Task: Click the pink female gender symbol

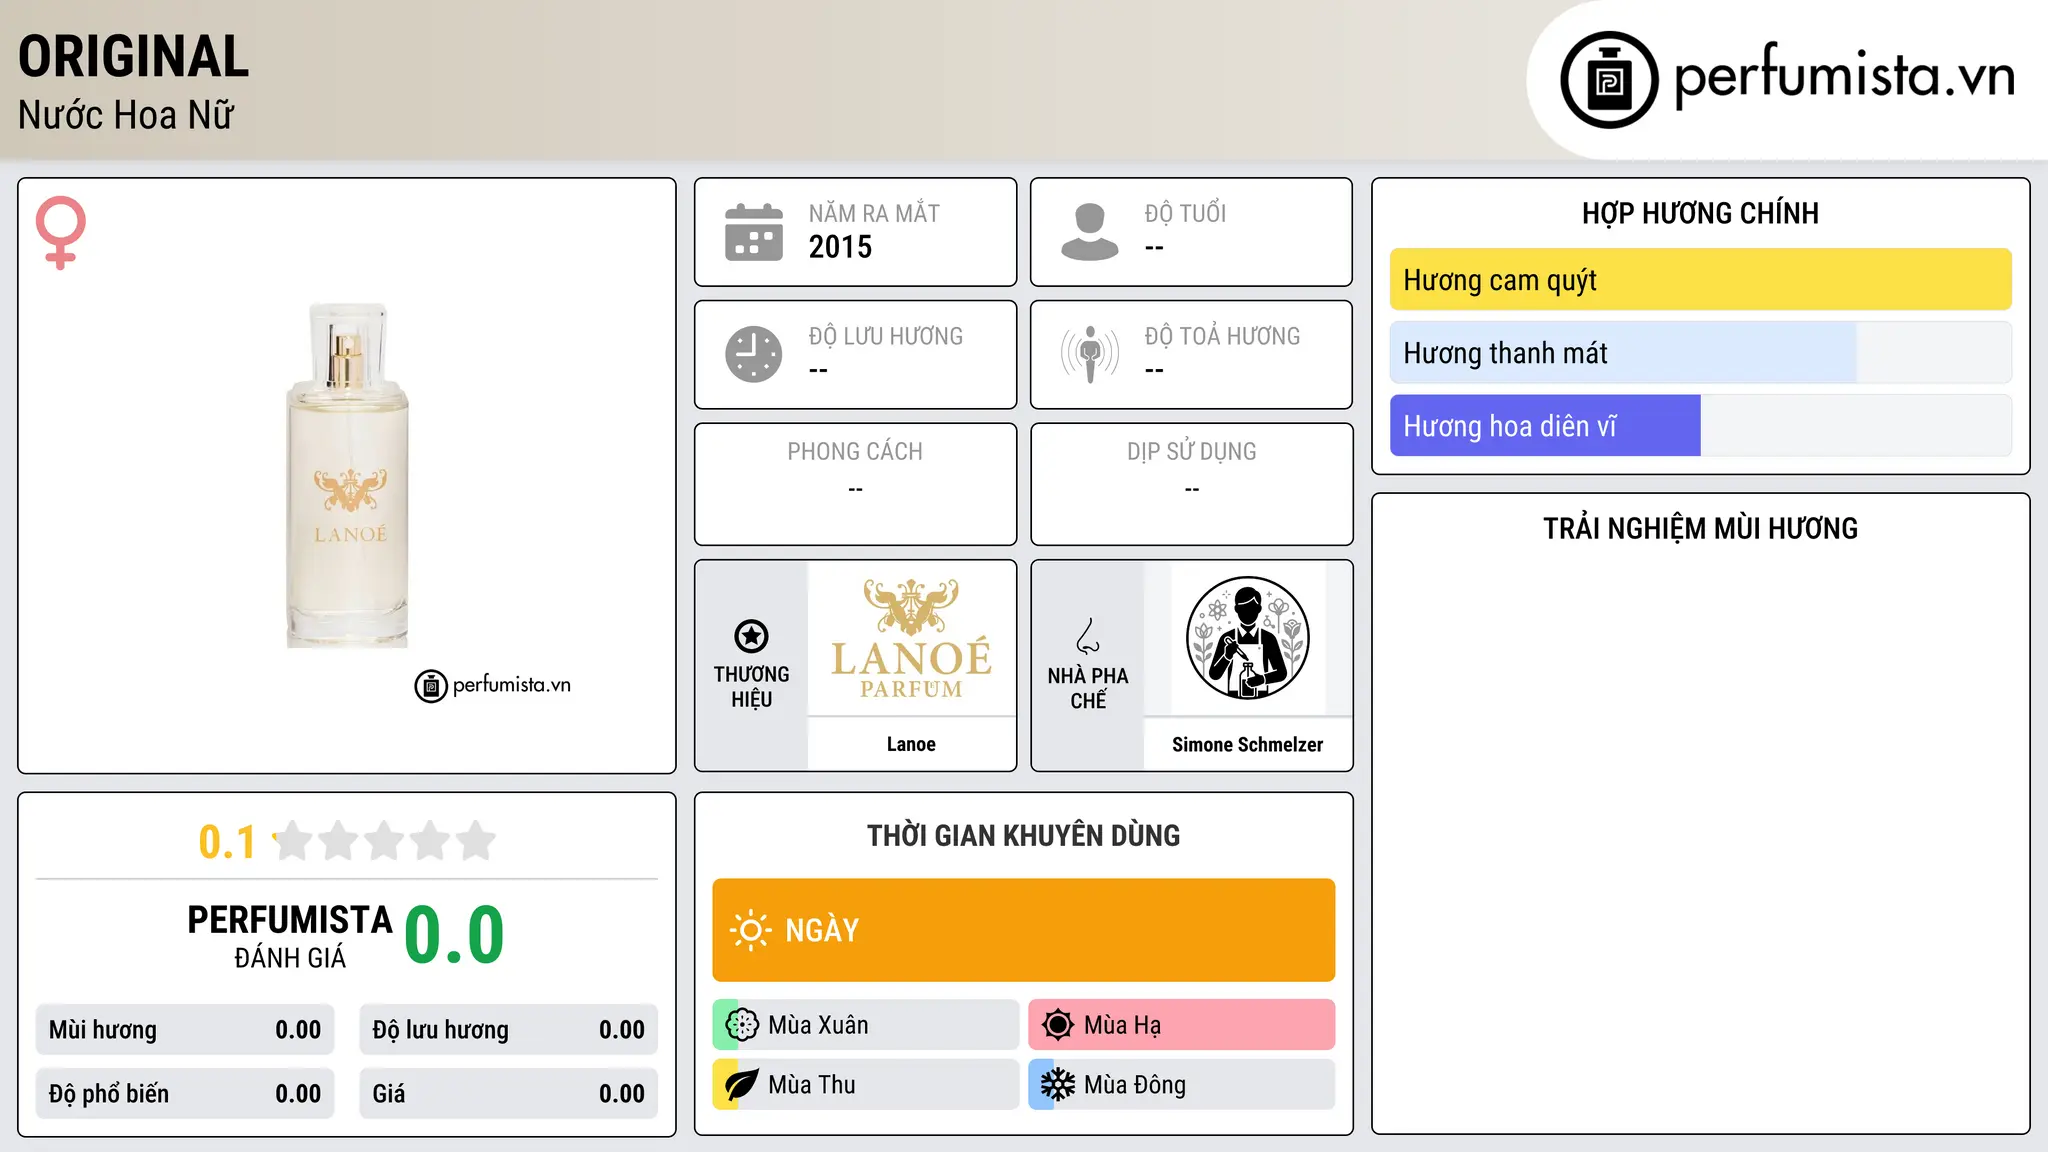Action: click(x=60, y=232)
